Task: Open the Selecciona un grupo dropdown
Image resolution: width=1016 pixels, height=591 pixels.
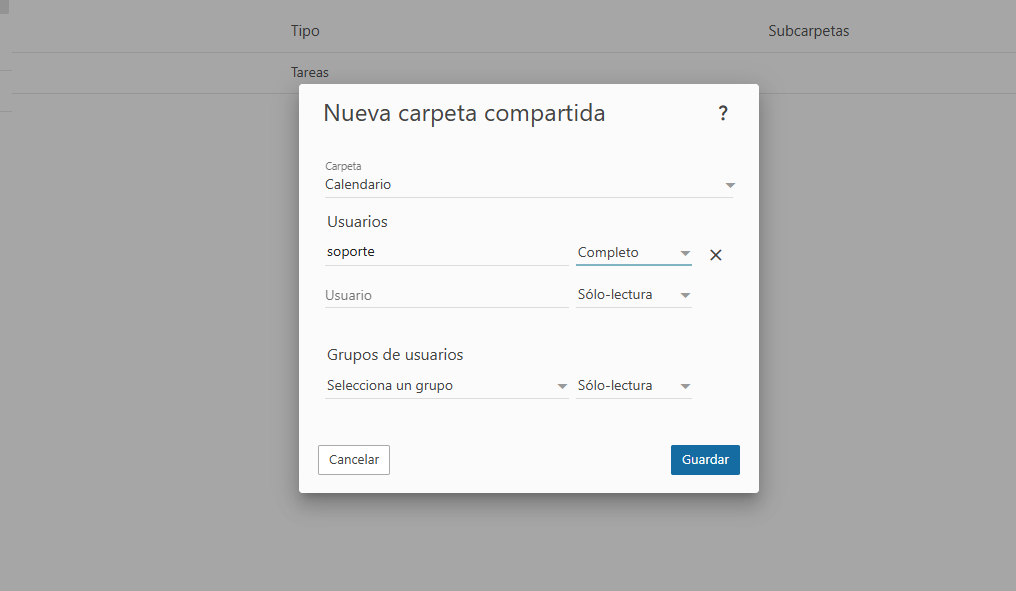Action: coord(446,386)
